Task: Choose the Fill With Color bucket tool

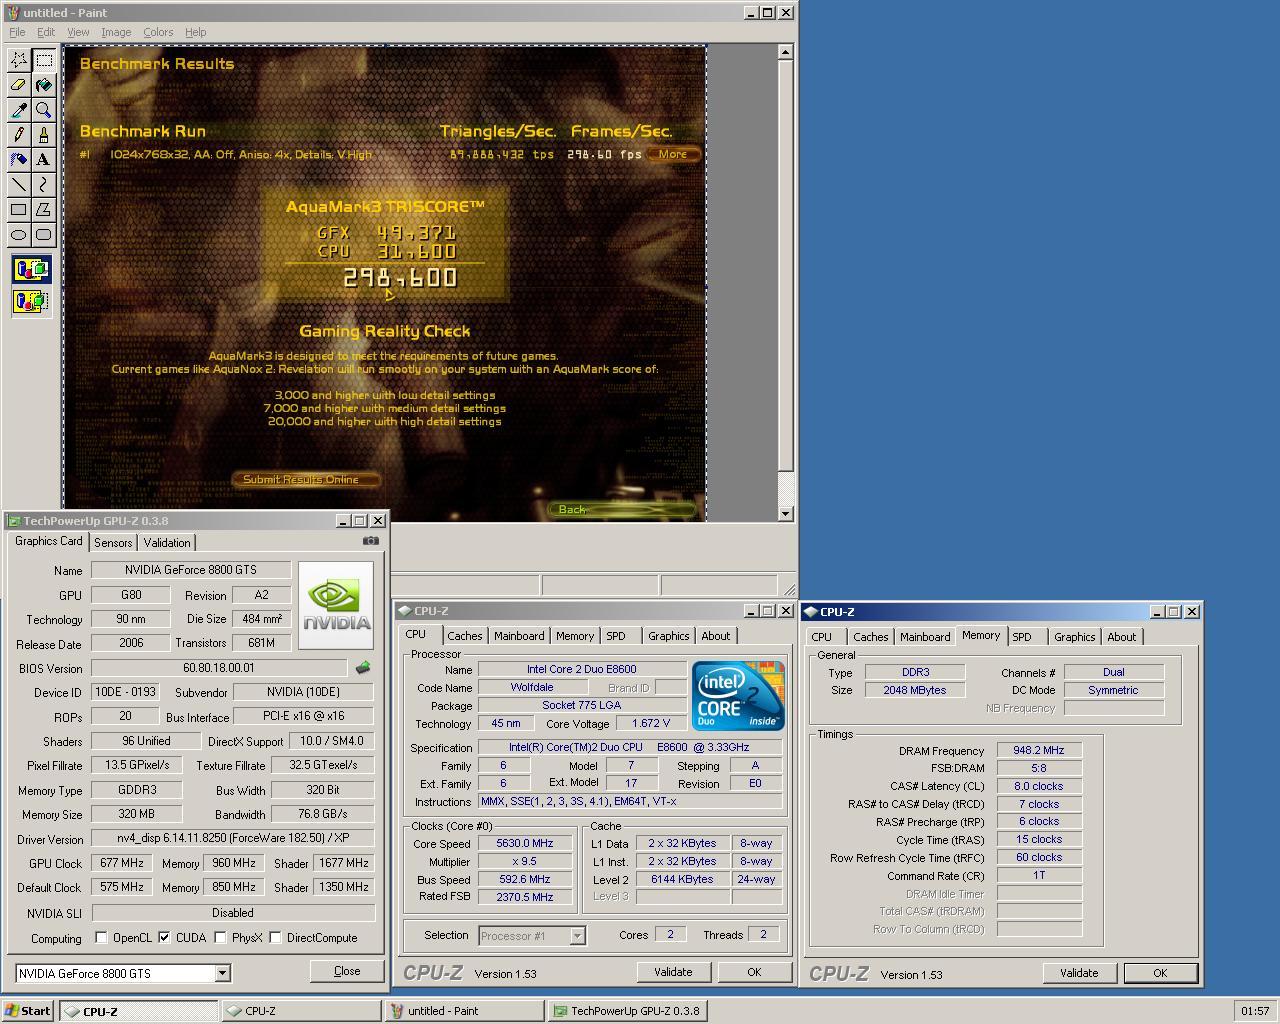Action: pyautogui.click(x=44, y=85)
